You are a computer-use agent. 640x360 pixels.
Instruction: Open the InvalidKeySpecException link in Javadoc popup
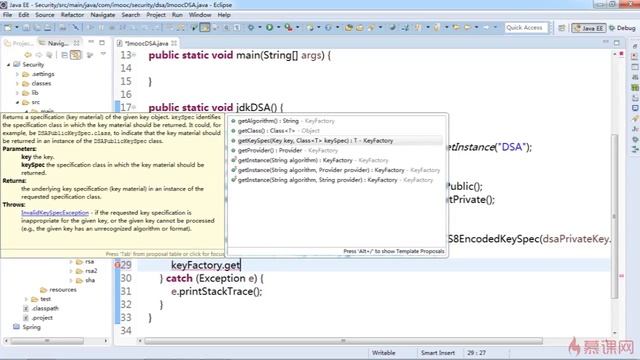pos(55,213)
